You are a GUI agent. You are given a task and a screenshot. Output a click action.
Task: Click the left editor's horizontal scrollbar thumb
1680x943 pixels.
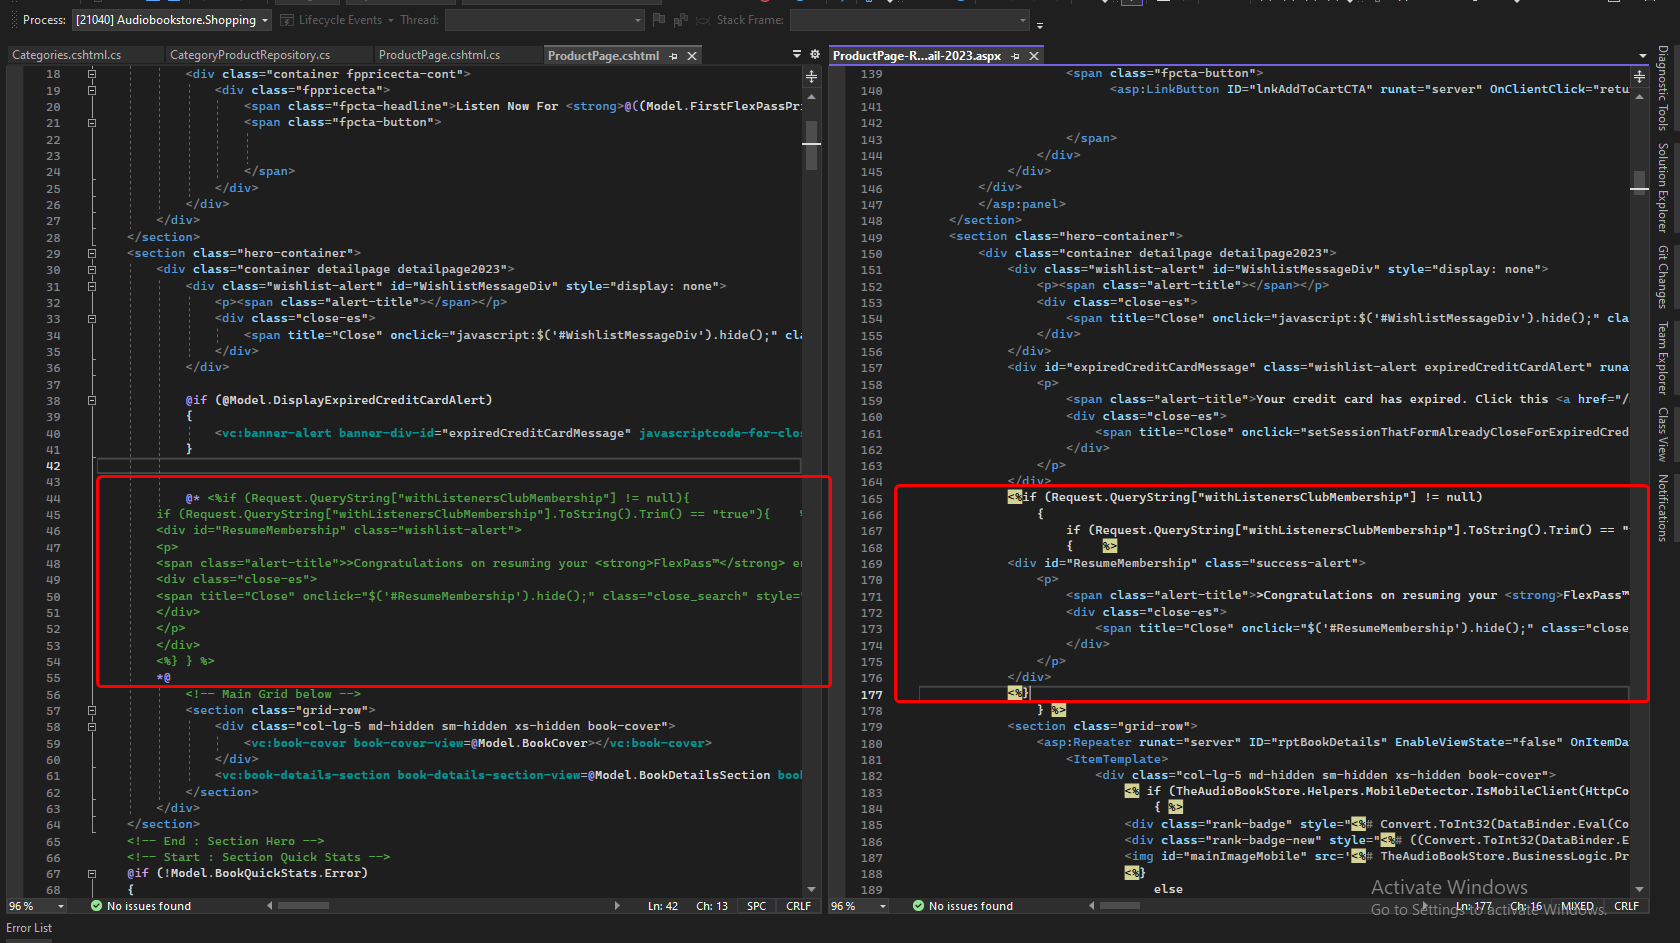(303, 906)
